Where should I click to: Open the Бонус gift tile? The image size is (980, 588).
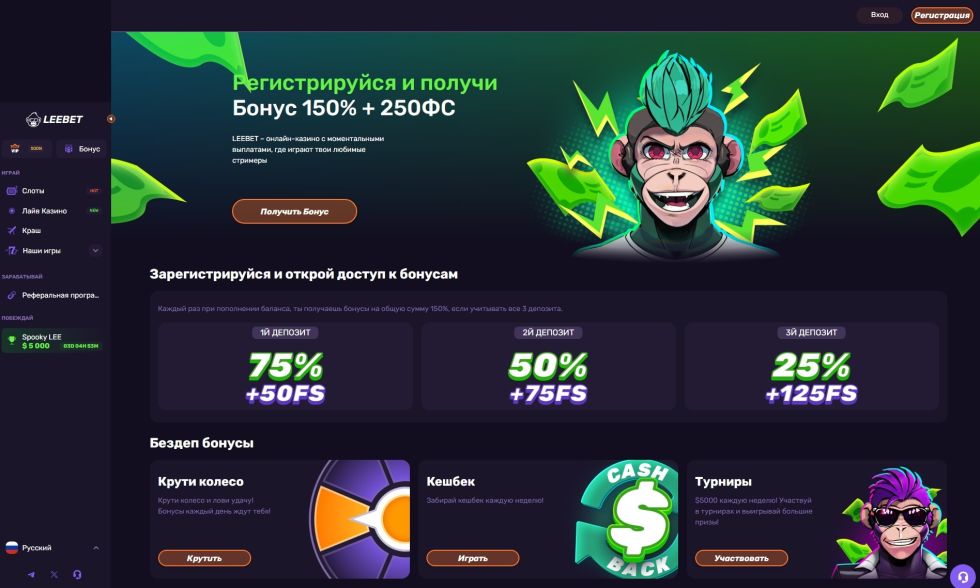[x=82, y=149]
